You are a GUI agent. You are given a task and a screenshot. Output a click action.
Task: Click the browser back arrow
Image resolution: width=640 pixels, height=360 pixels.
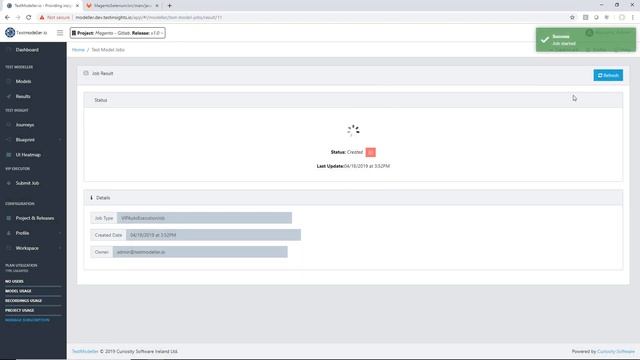coord(7,18)
